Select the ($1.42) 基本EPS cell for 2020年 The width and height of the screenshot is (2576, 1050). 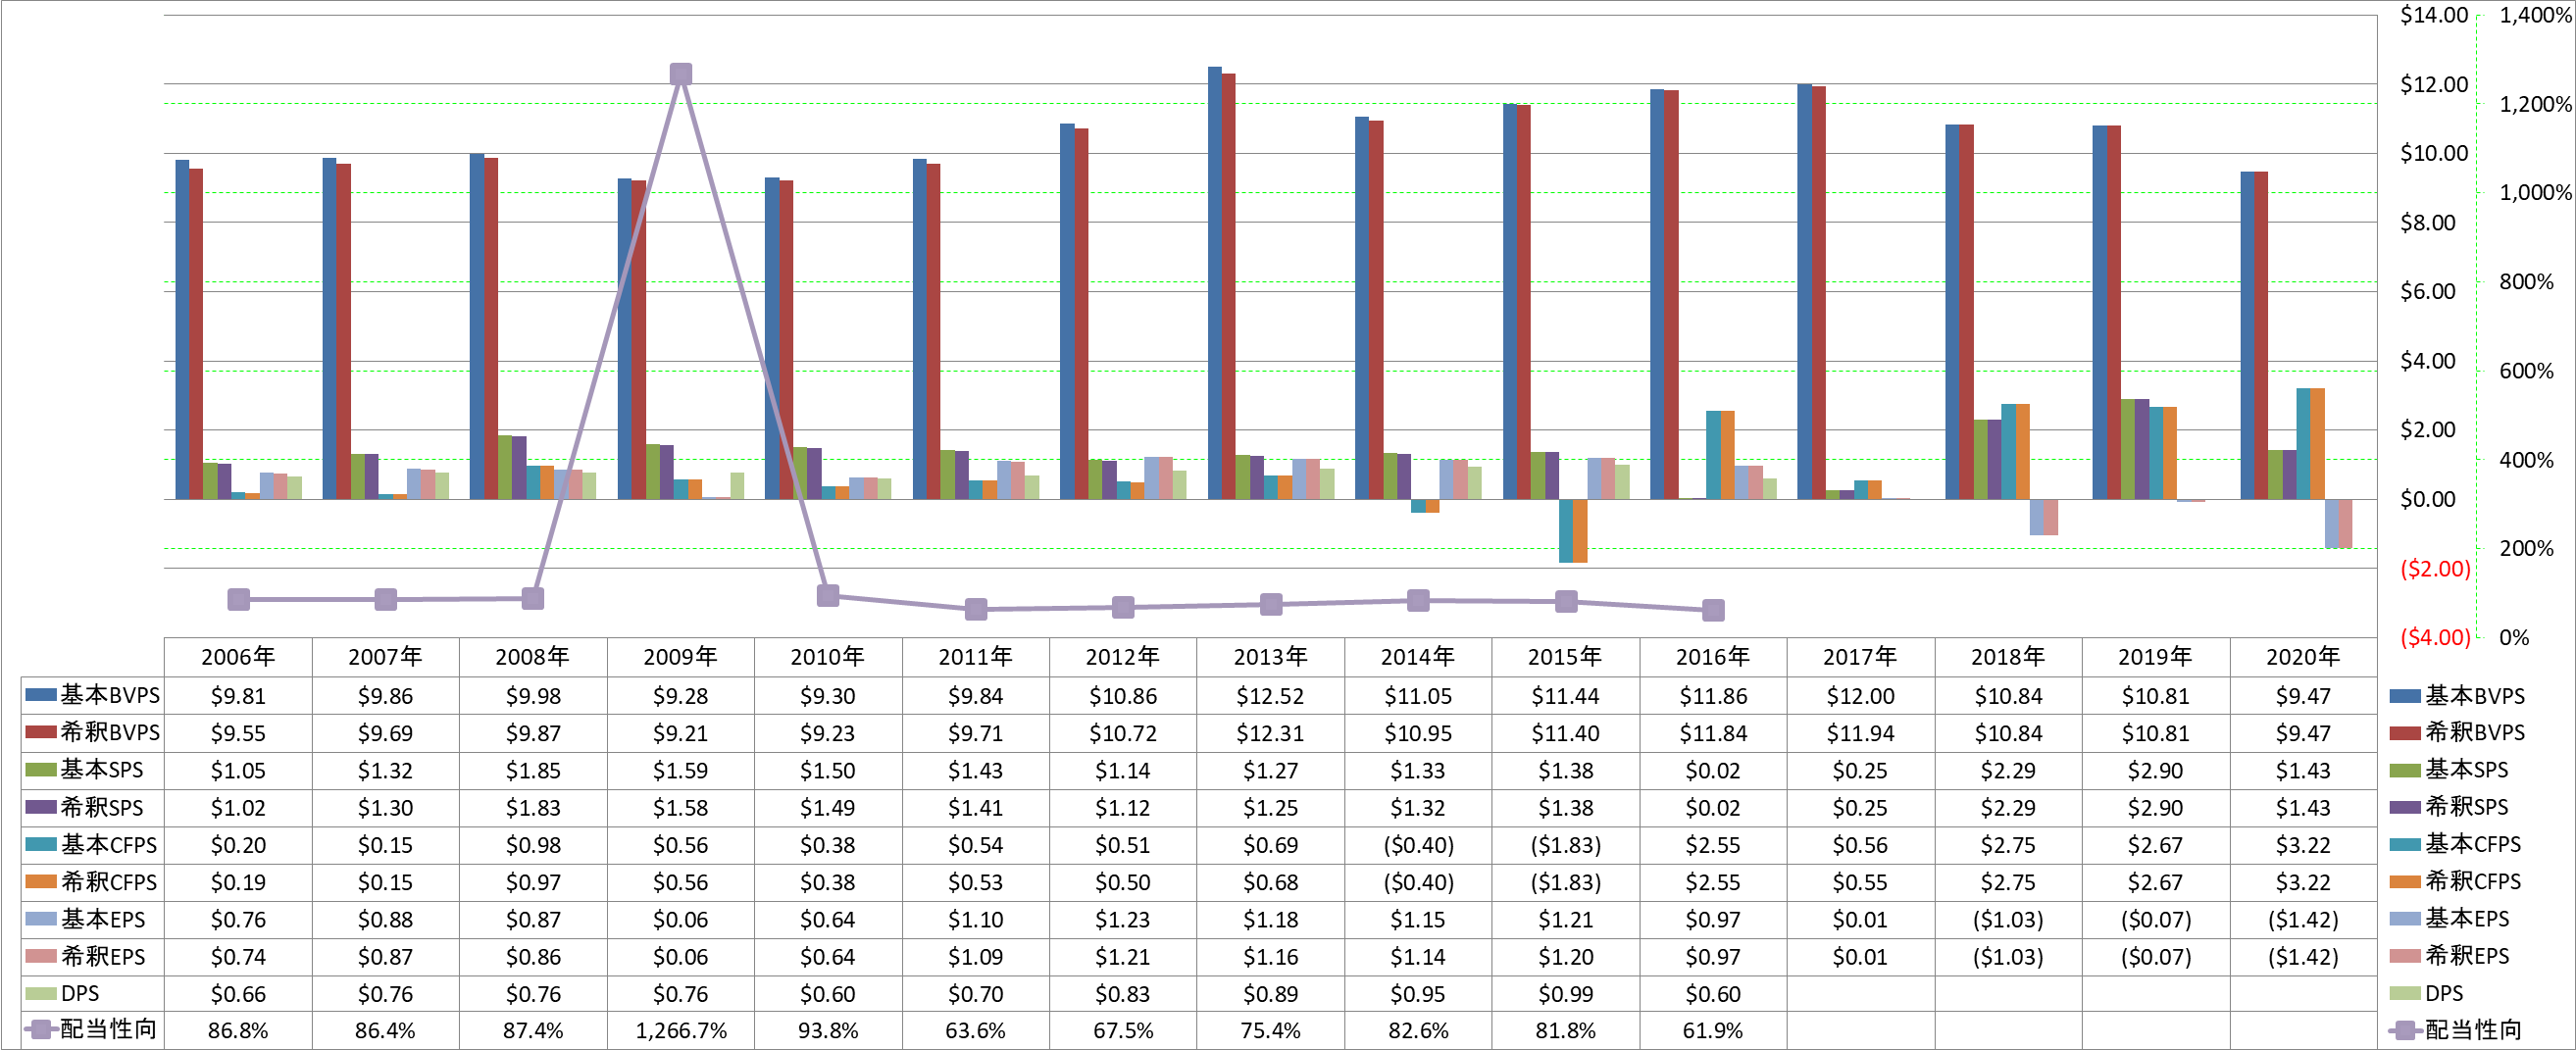2303,920
